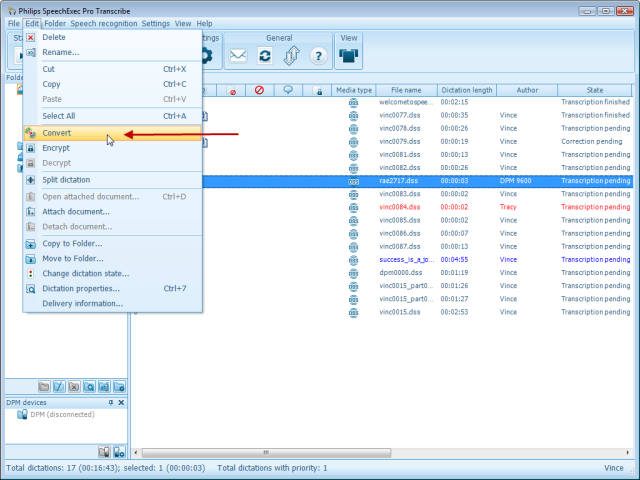
Task: Click the search folder icon below the tree
Action: (x=89, y=386)
